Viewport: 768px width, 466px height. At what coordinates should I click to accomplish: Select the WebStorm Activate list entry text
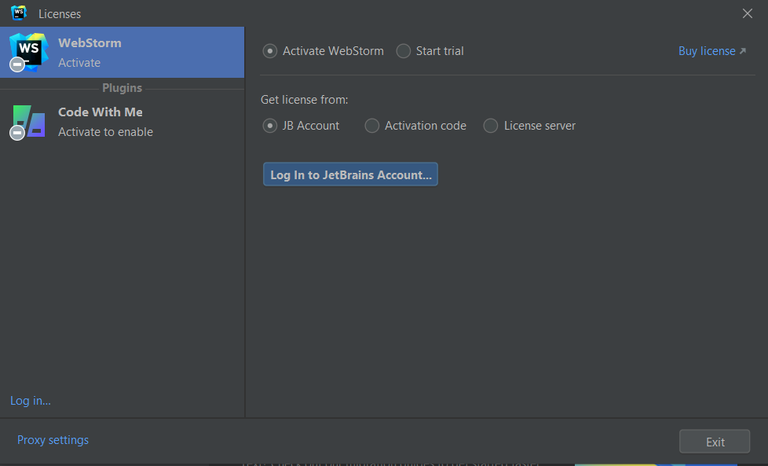(x=90, y=52)
